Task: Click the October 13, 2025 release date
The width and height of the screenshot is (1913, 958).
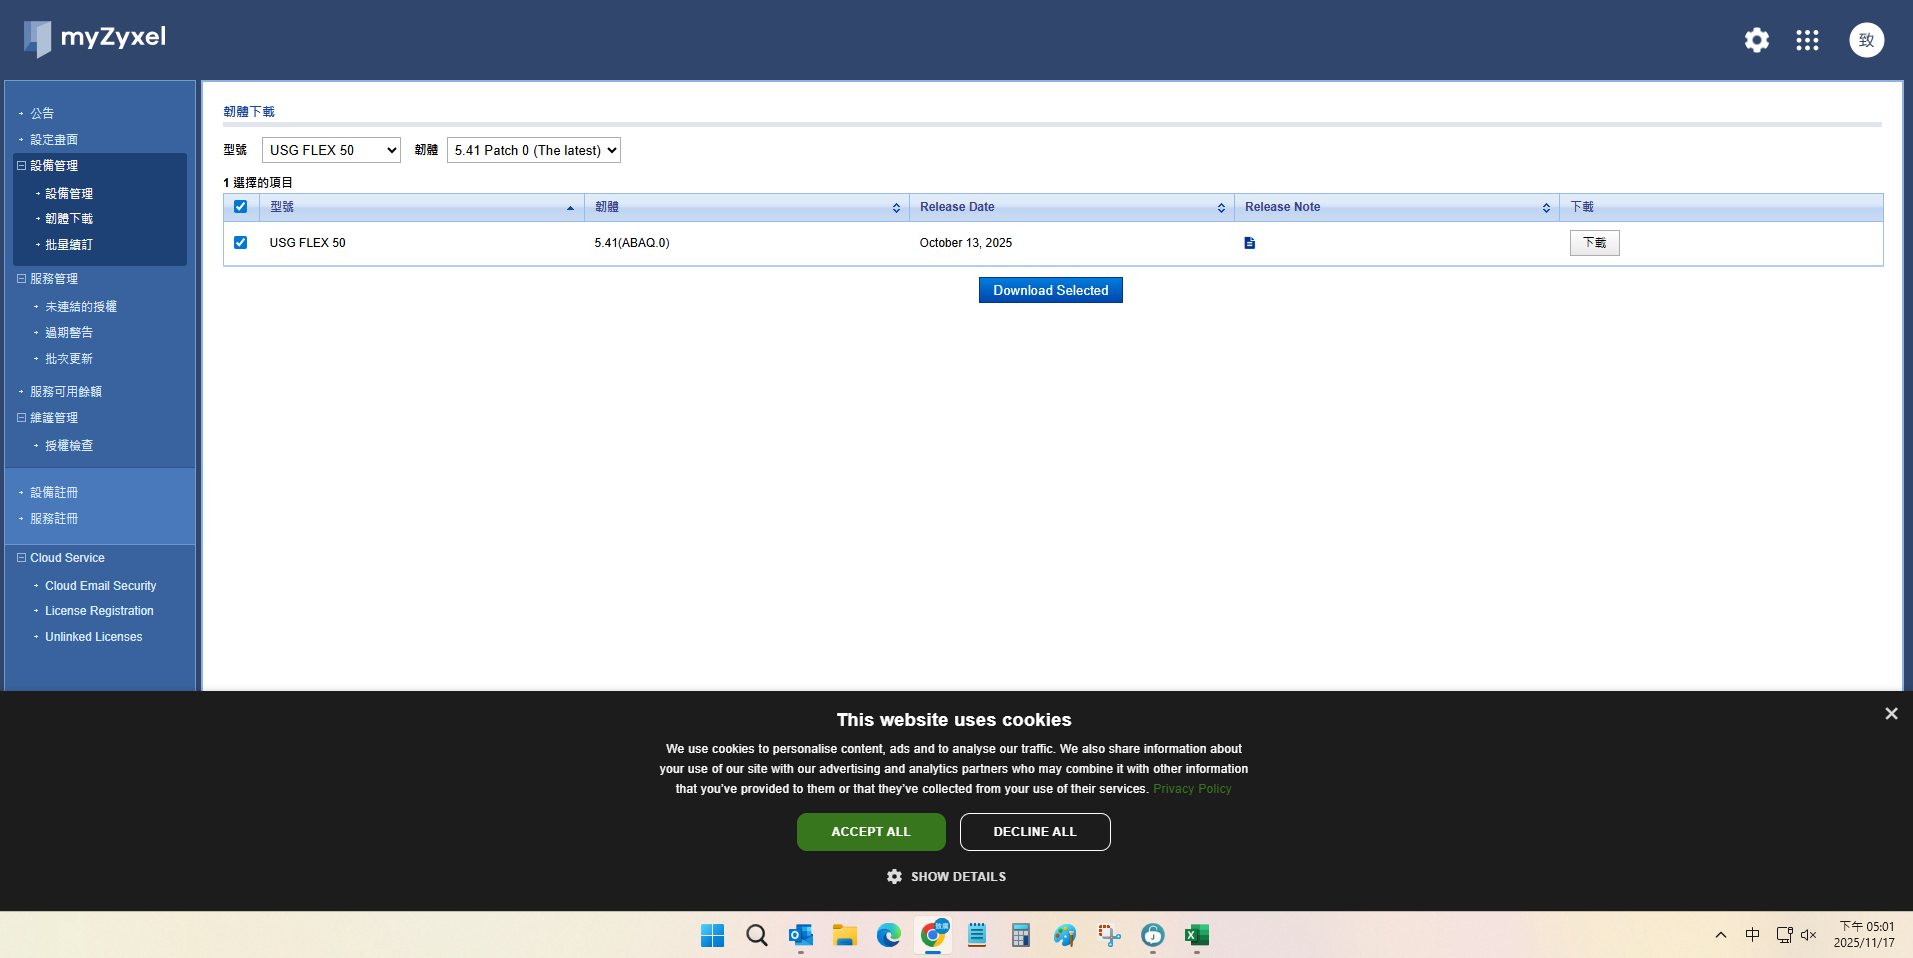Action: (966, 243)
